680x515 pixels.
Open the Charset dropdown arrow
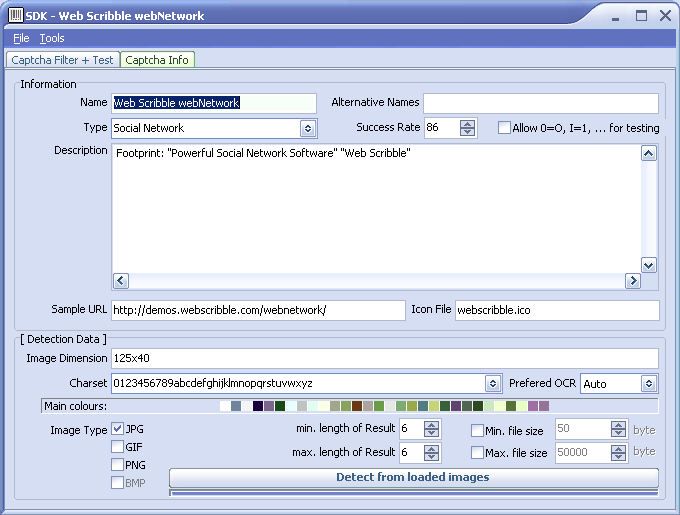[493, 383]
